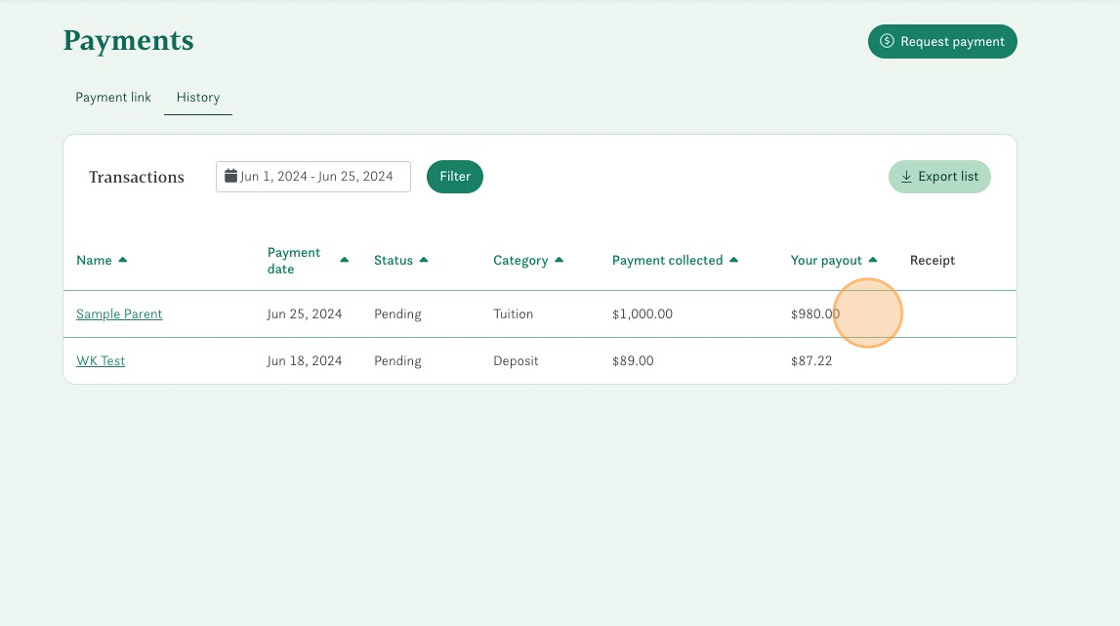This screenshot has width=1120, height=626.
Task: Select the History tab
Action: tap(198, 97)
